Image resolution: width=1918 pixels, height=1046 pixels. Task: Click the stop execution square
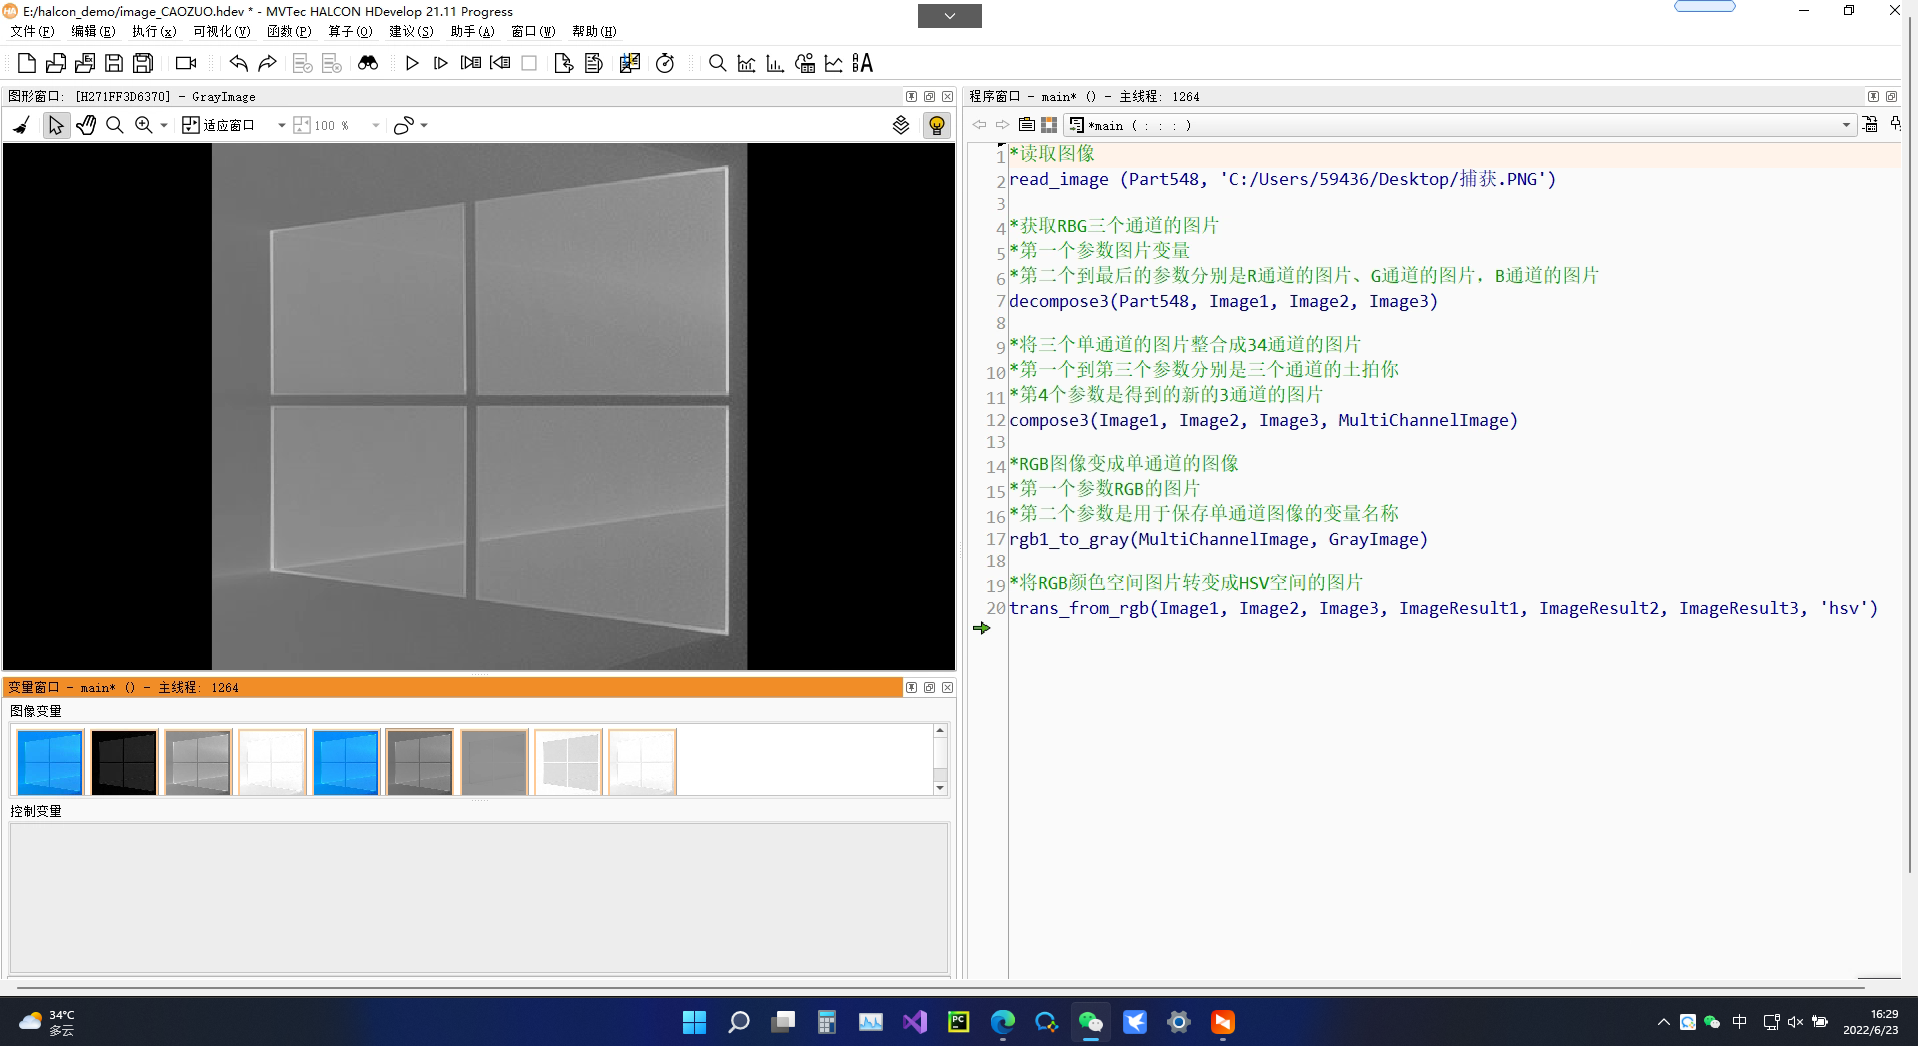(x=529, y=63)
